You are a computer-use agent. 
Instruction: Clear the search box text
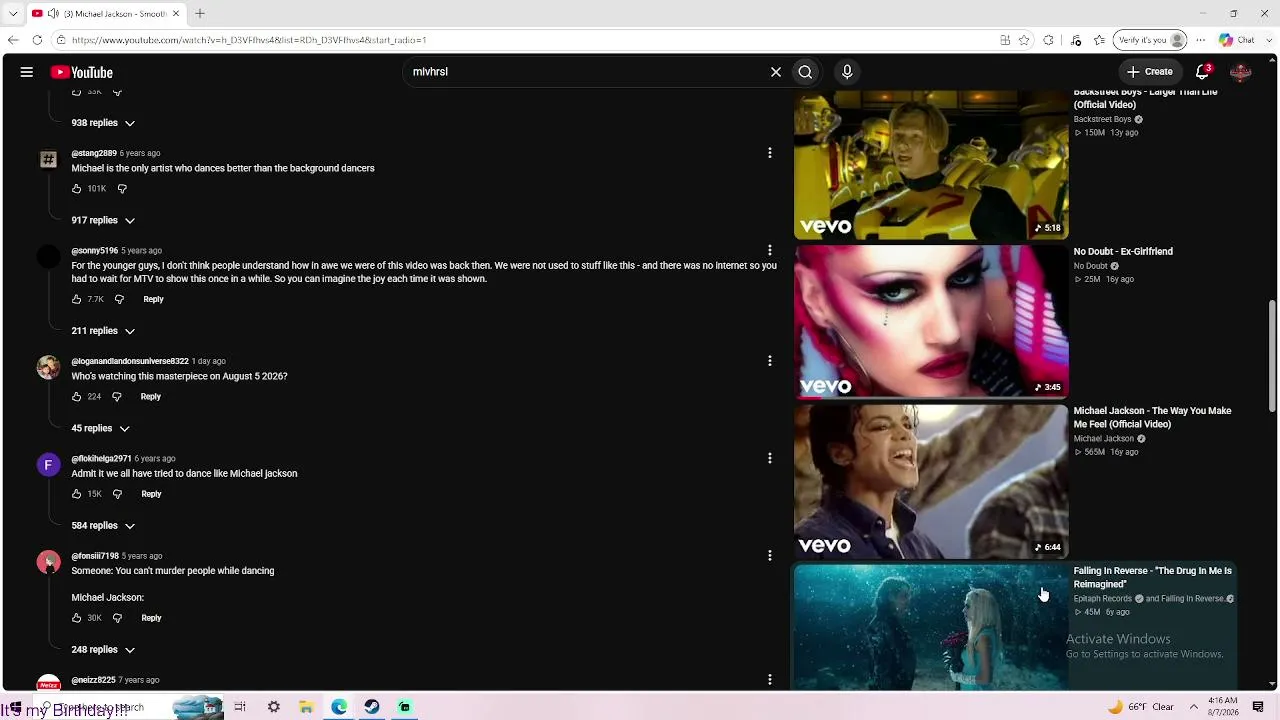775,72
